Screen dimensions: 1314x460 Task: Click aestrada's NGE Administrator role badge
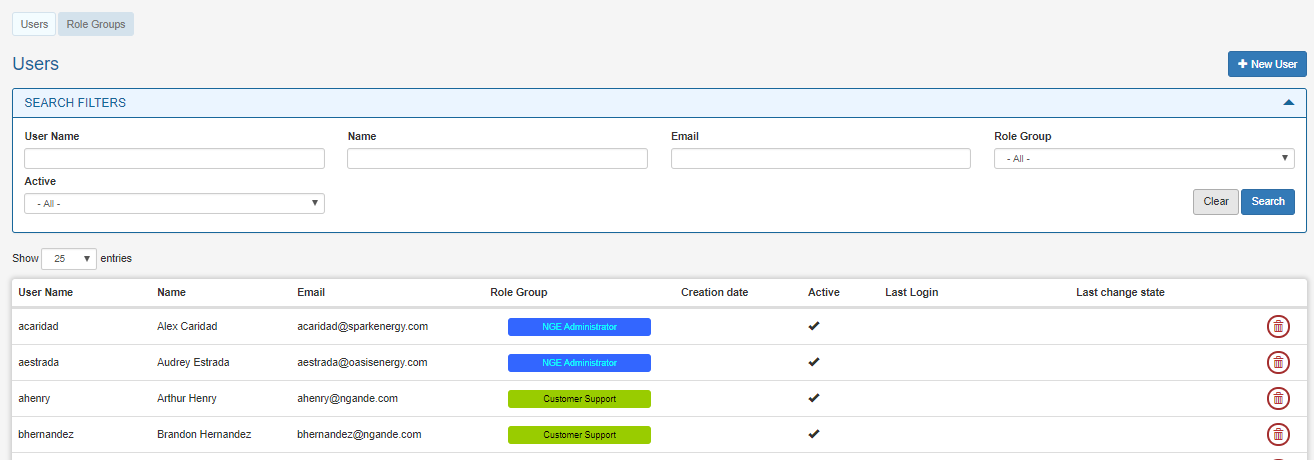[x=579, y=363]
